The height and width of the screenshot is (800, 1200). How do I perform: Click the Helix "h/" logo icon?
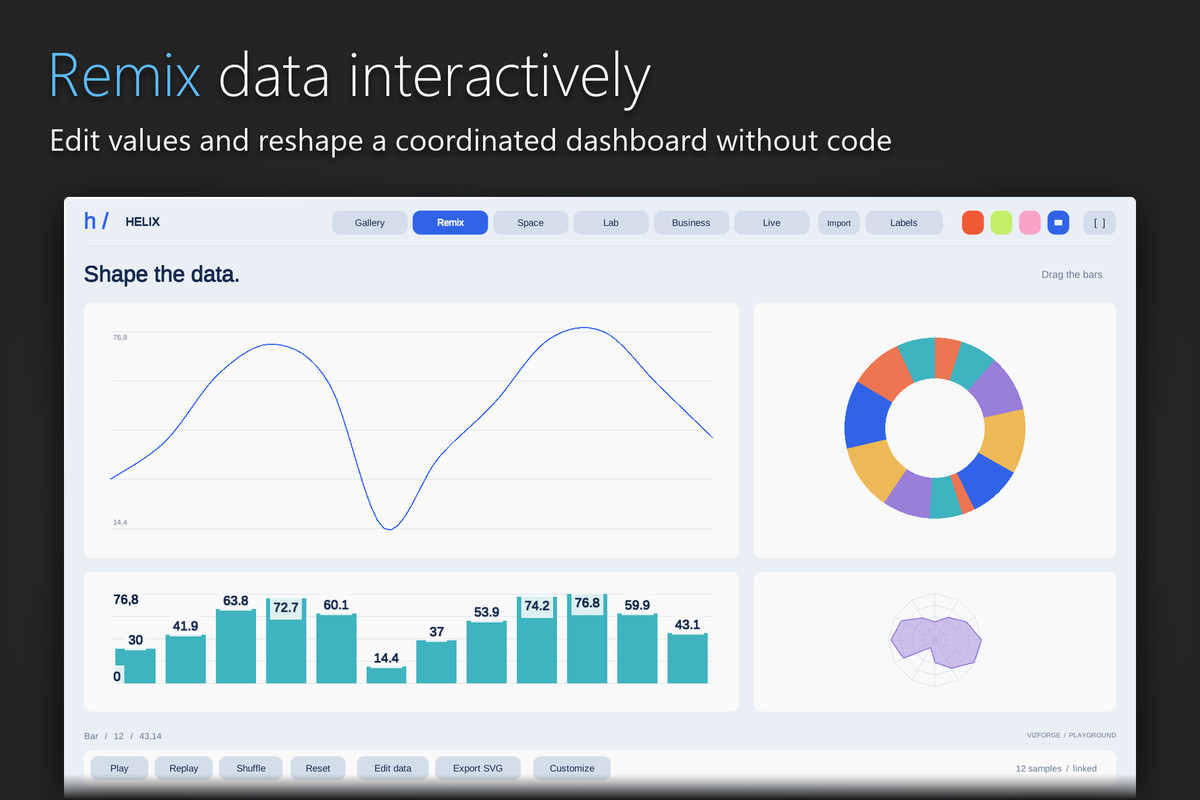[x=96, y=222]
